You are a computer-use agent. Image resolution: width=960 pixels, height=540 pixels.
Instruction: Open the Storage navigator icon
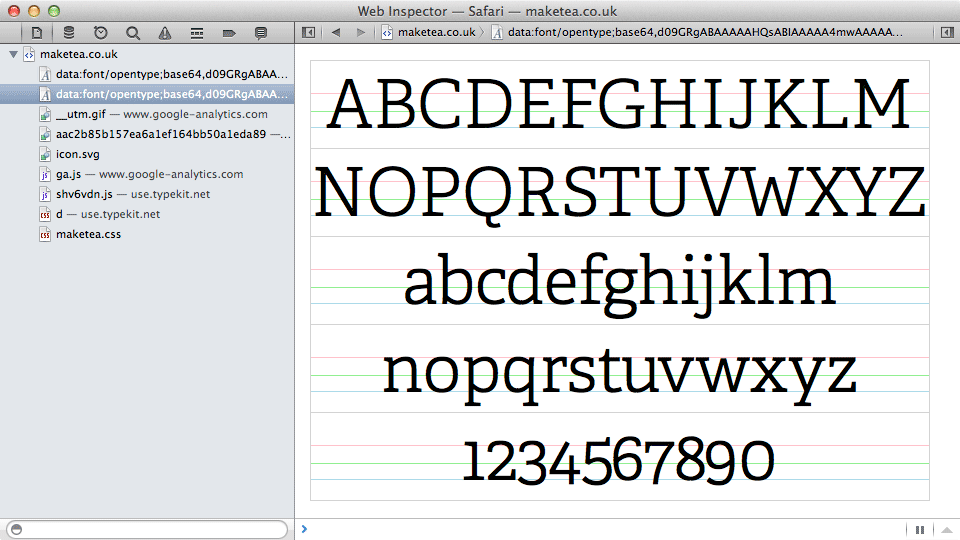click(x=69, y=33)
